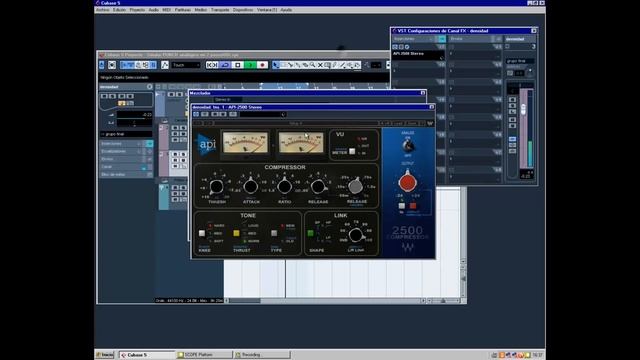Viewport: 640px width, 360px height.
Task: Switch to SCOPE Platform in taskbar
Action: [x=204, y=355]
